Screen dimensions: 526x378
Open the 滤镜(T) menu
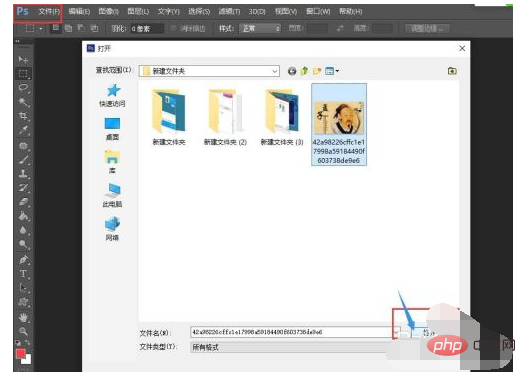229,12
